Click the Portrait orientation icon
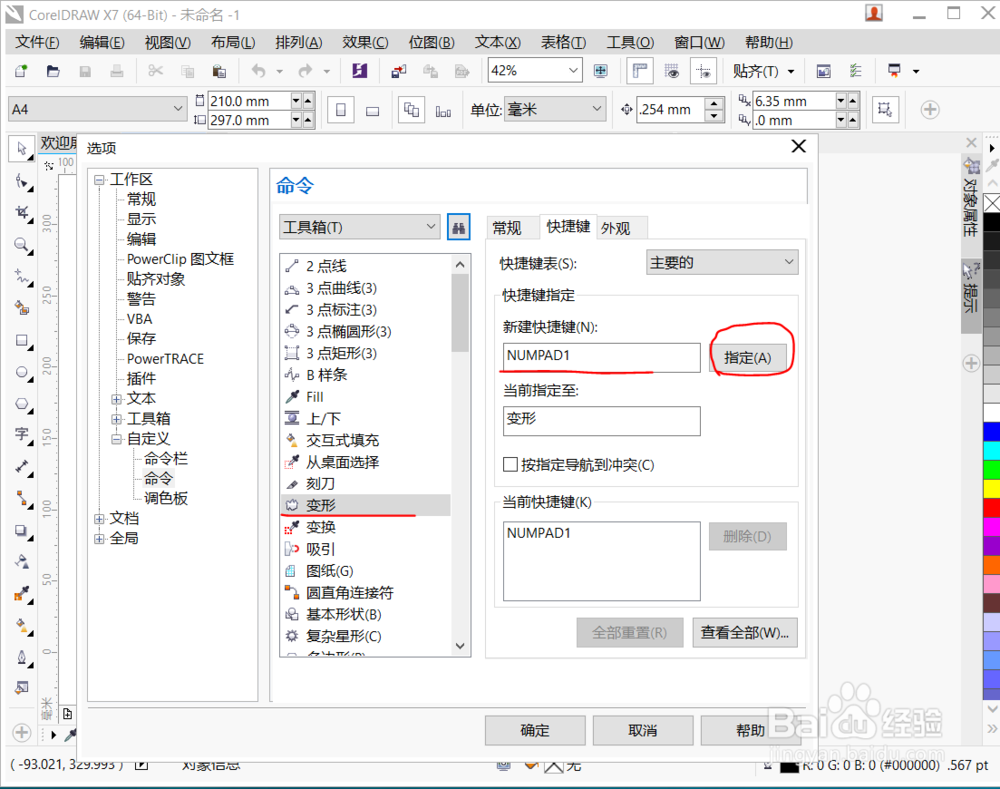 pyautogui.click(x=341, y=110)
